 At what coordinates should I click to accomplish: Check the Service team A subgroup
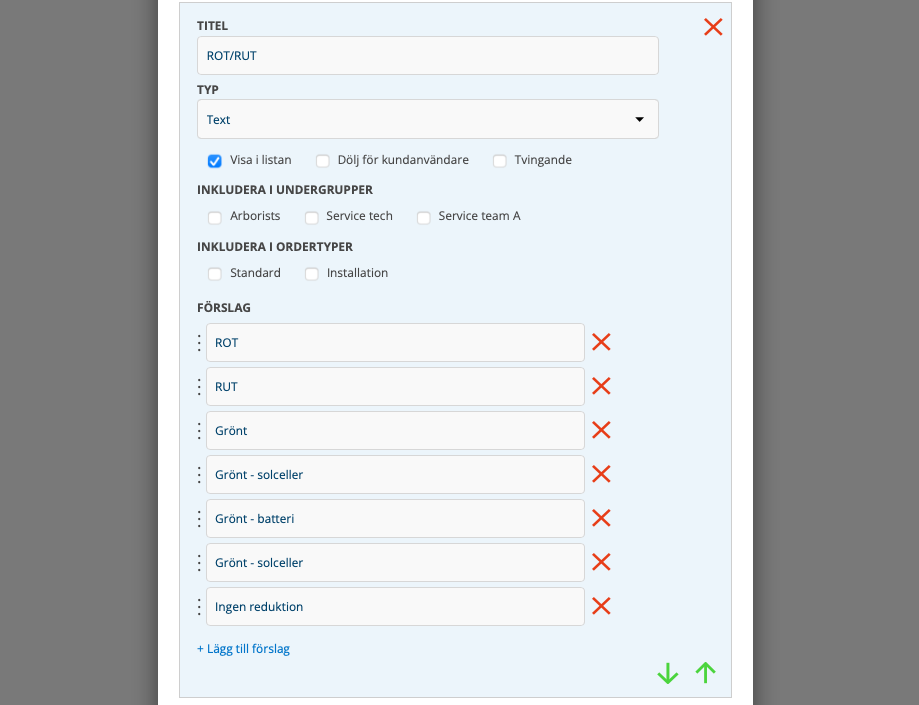click(423, 217)
